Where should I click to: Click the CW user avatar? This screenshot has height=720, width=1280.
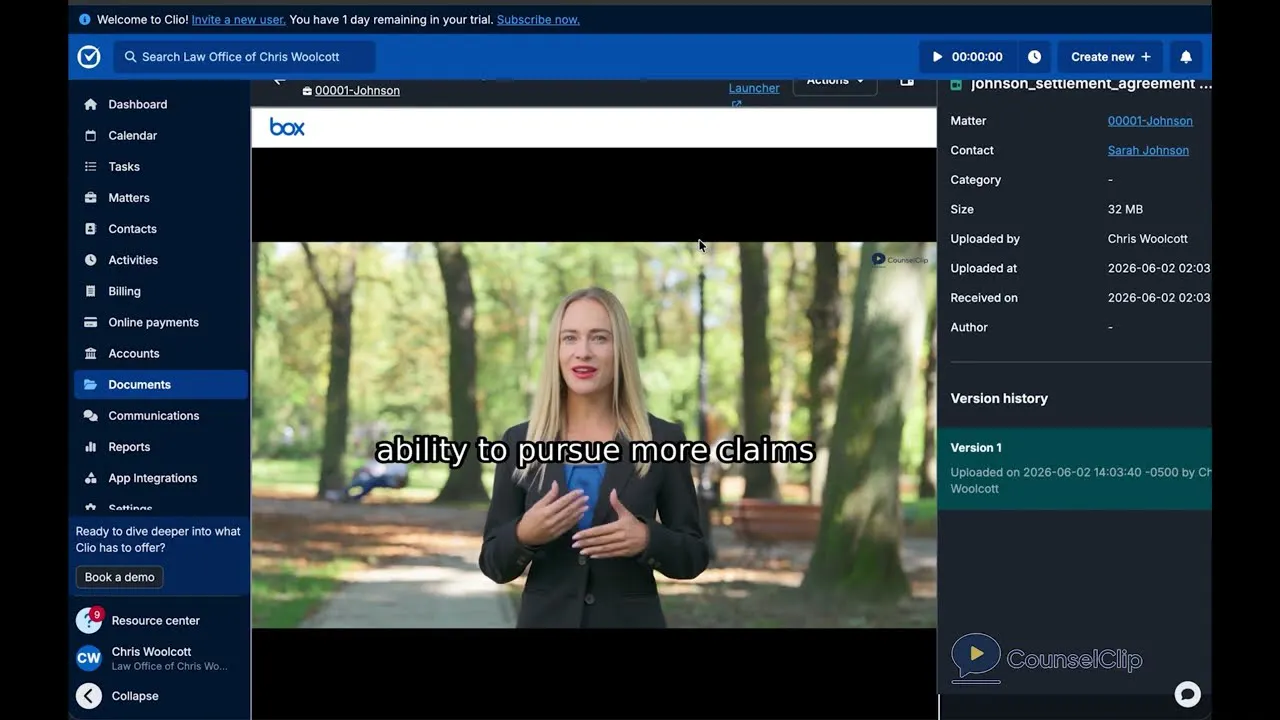point(89,658)
